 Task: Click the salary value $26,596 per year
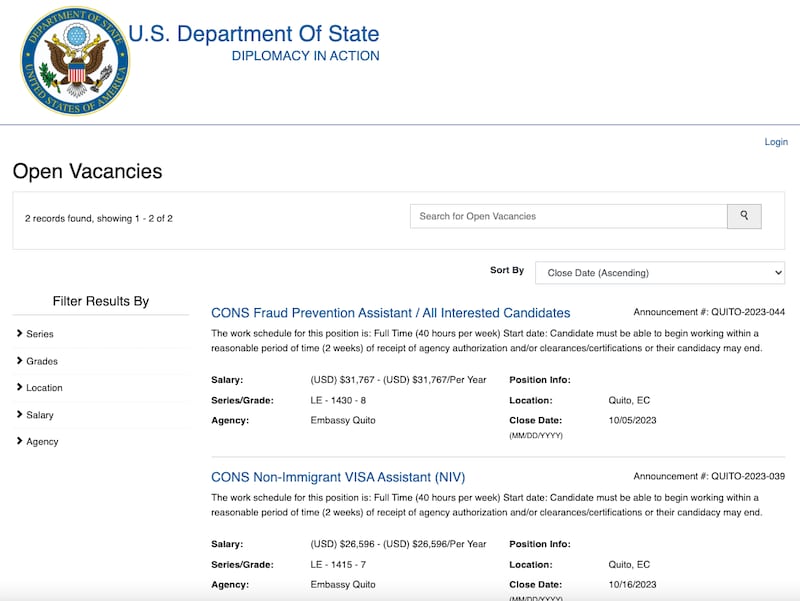click(x=398, y=544)
